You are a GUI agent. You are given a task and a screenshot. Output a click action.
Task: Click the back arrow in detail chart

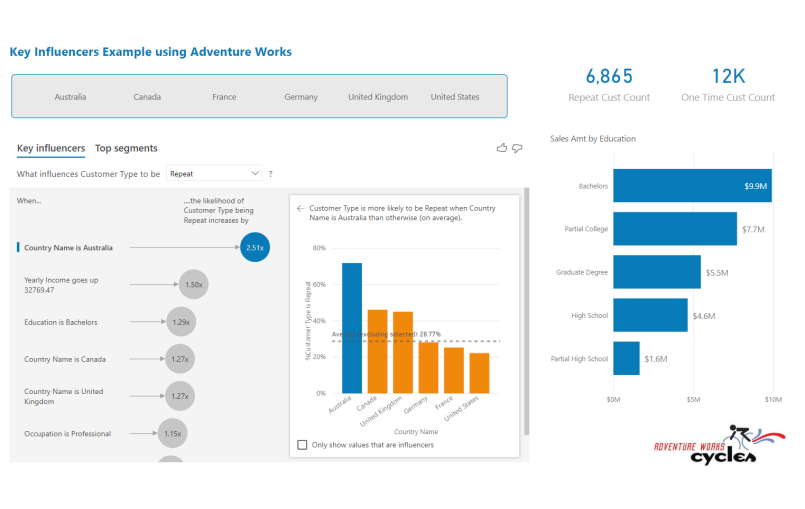coord(300,209)
